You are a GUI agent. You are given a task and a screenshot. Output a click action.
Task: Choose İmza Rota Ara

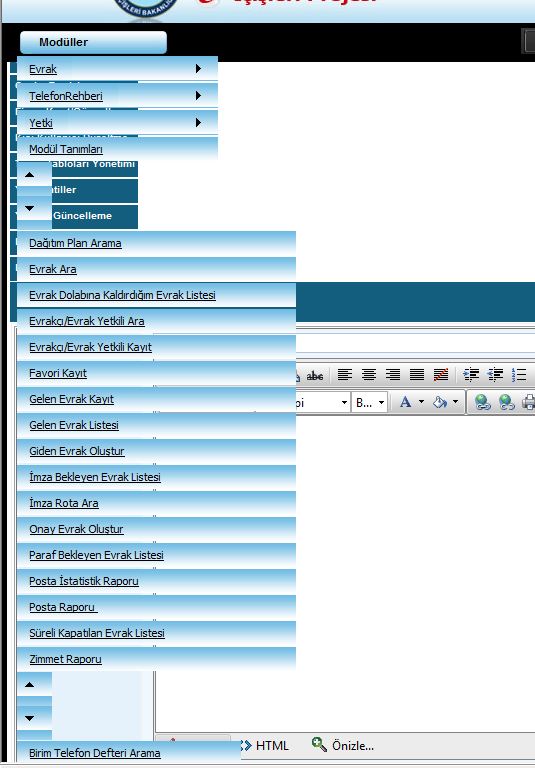click(156, 503)
